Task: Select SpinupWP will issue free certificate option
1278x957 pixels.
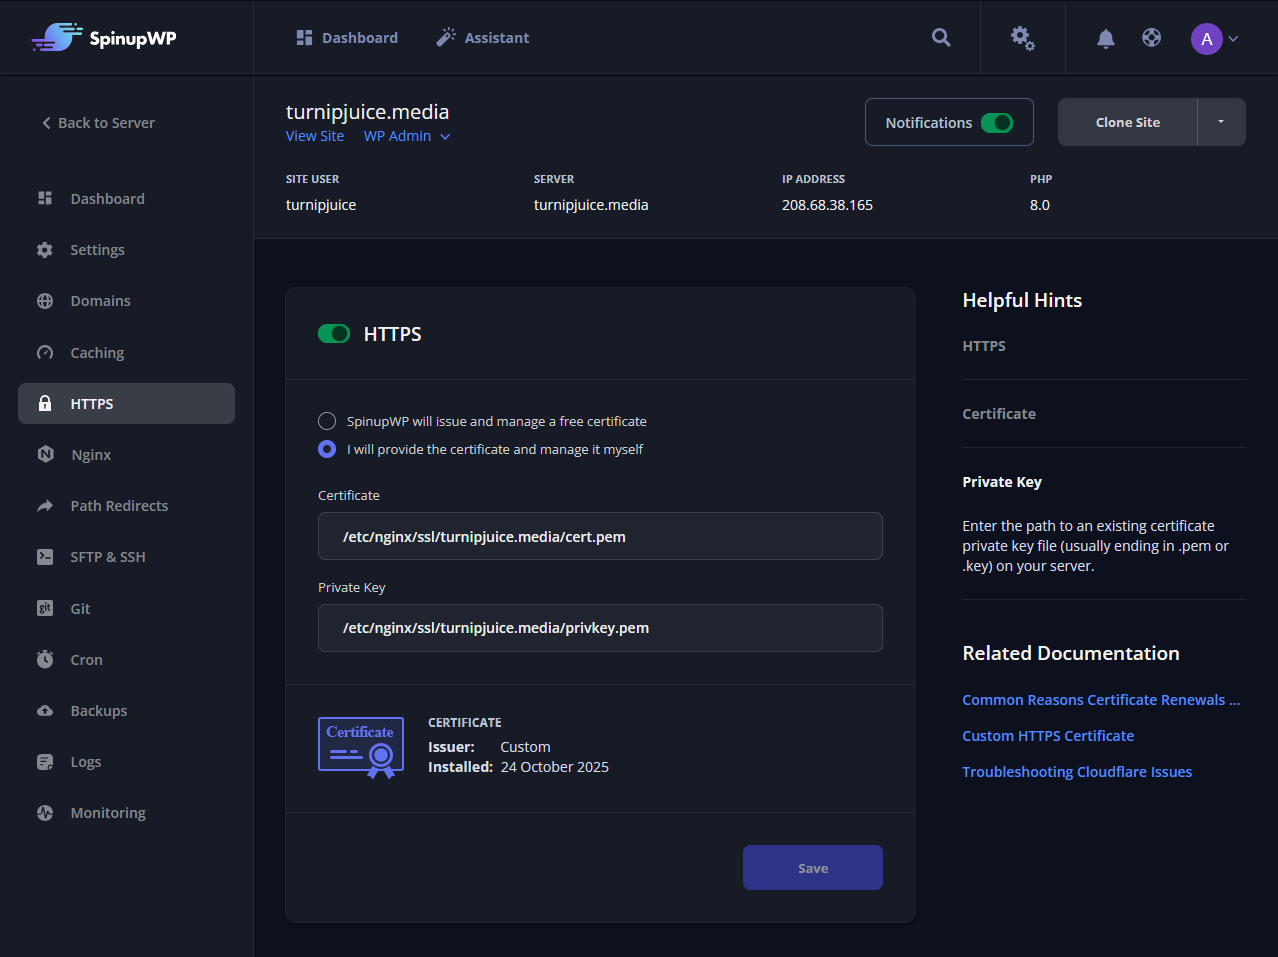Action: [x=327, y=421]
